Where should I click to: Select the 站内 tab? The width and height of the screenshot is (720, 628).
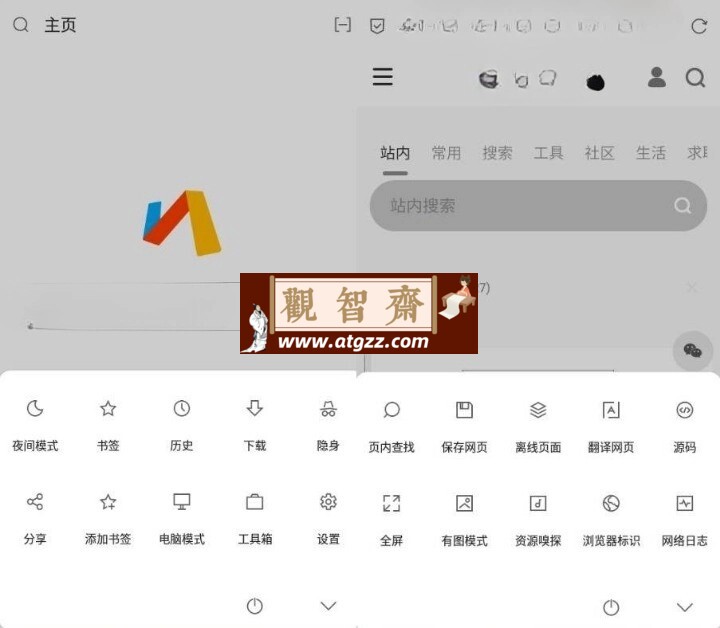point(395,153)
